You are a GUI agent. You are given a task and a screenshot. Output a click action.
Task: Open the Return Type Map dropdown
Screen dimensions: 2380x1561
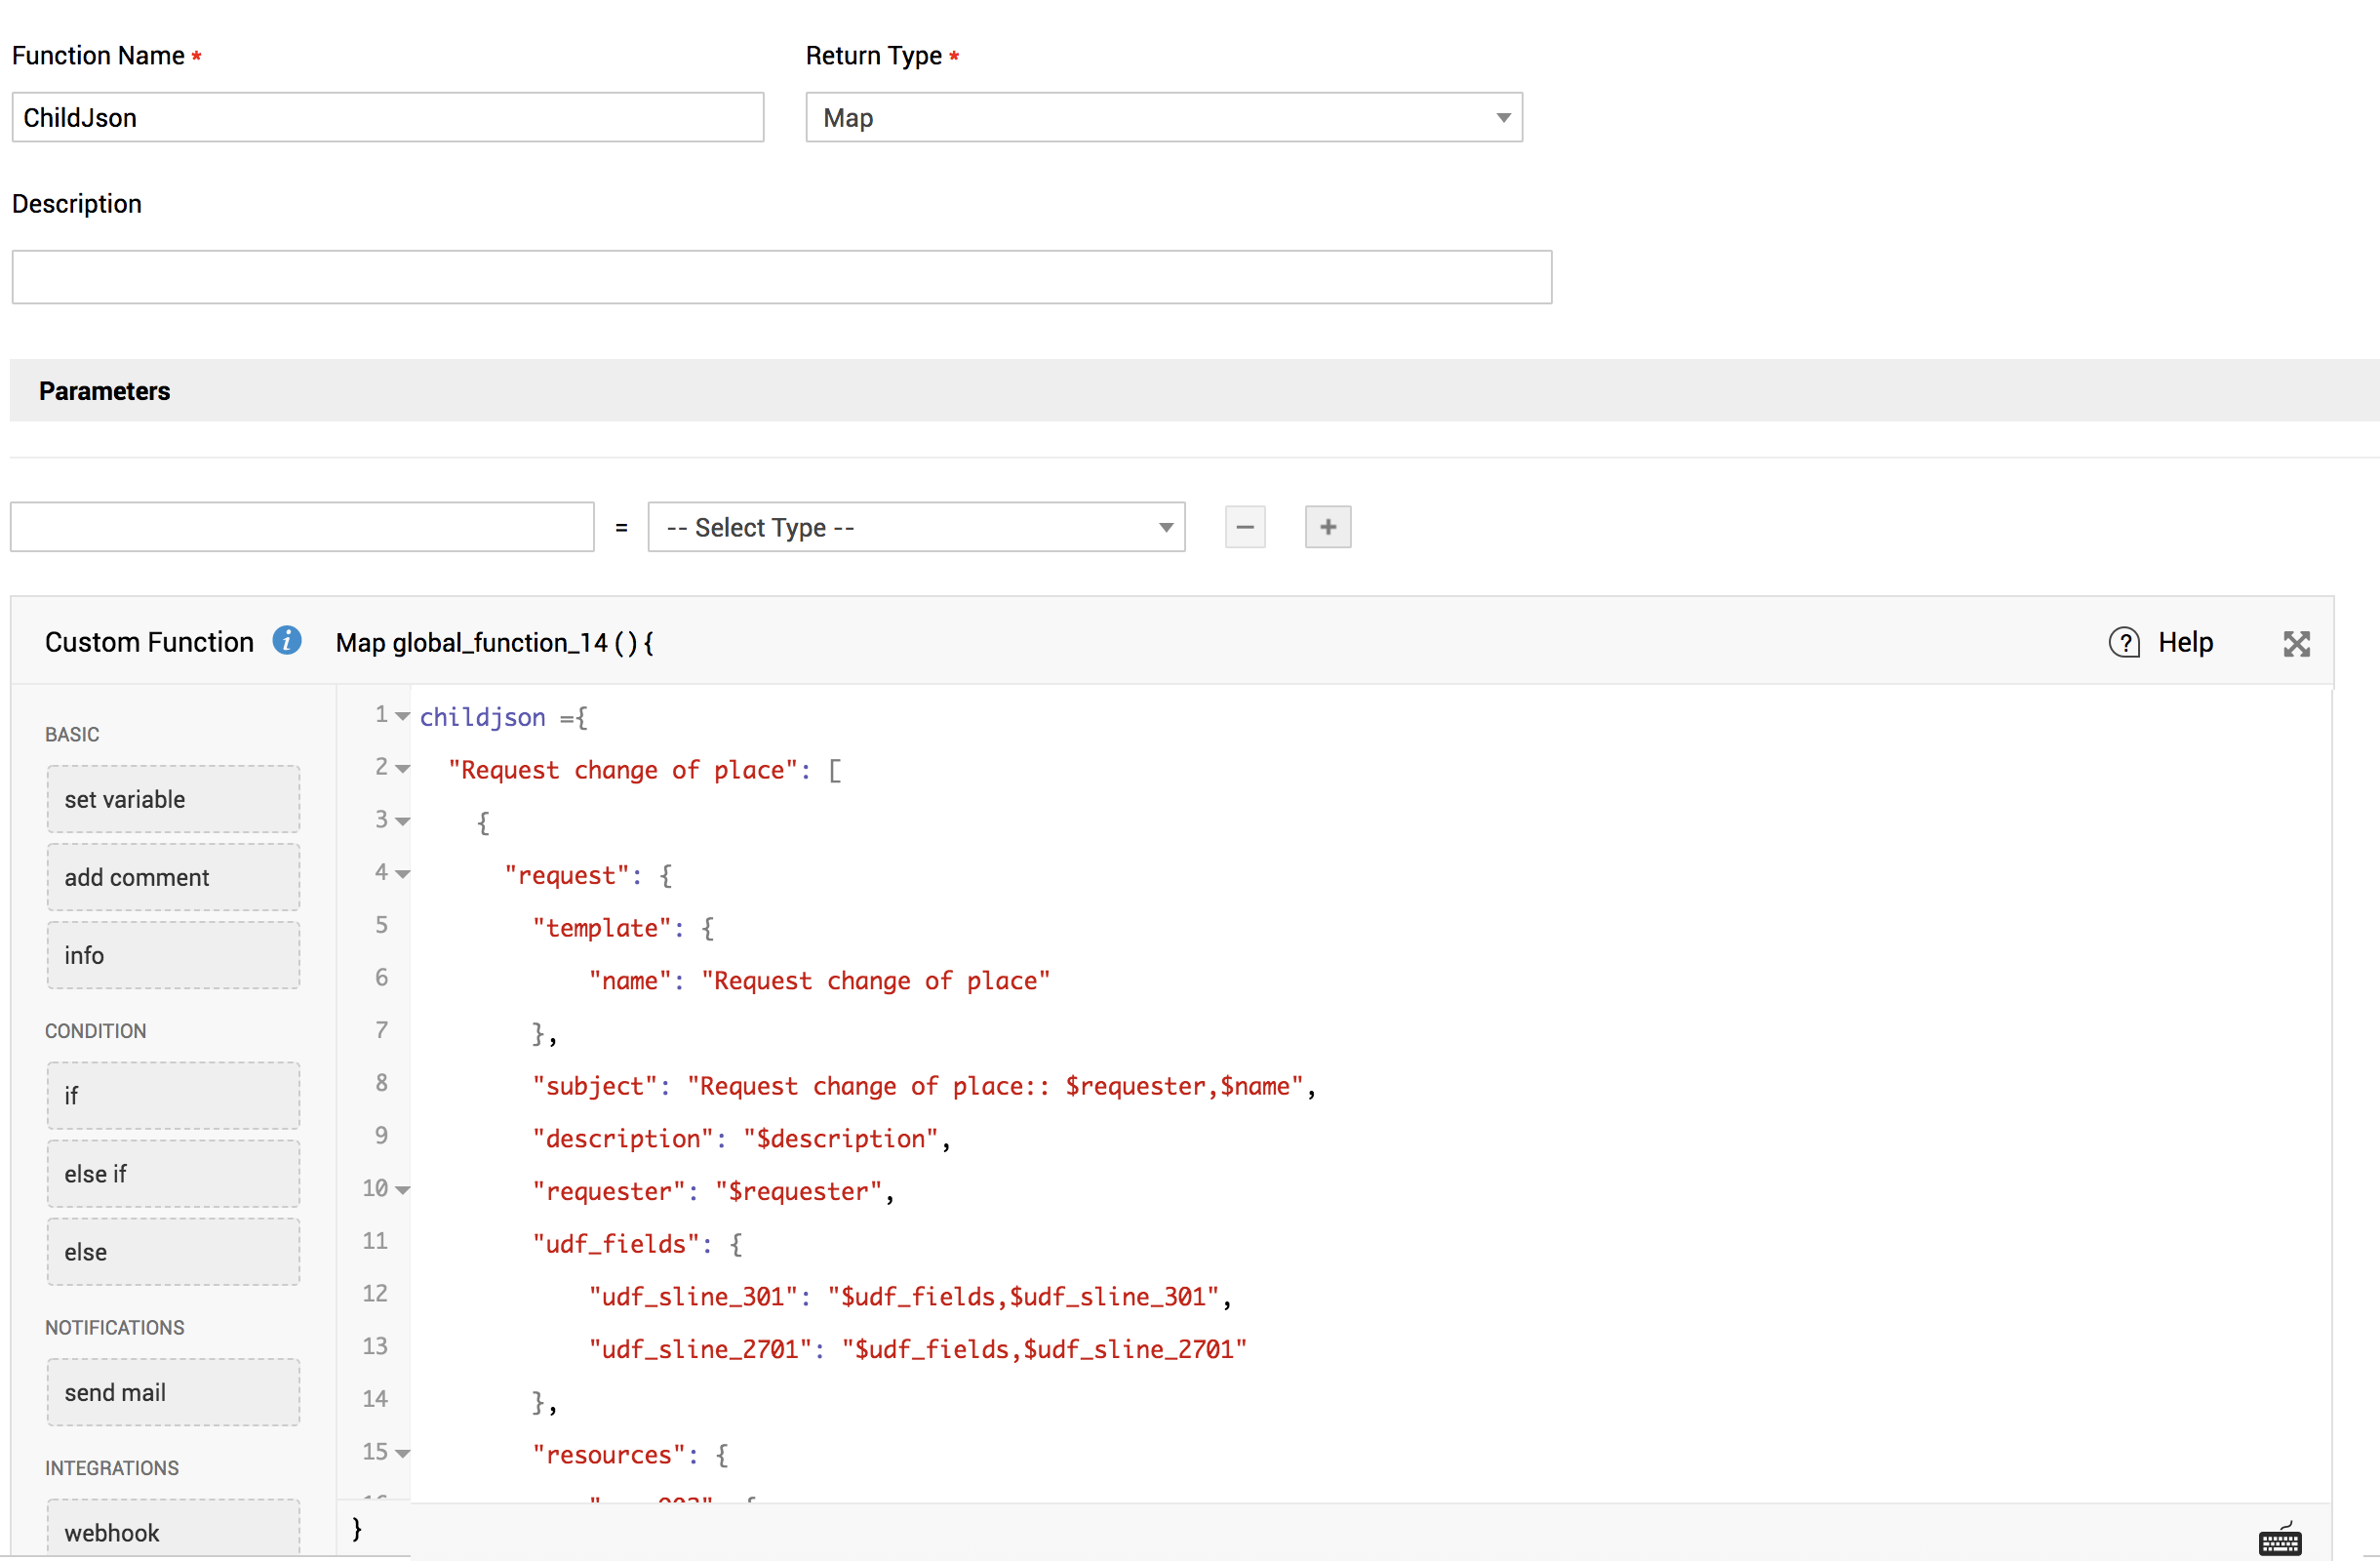1163,118
